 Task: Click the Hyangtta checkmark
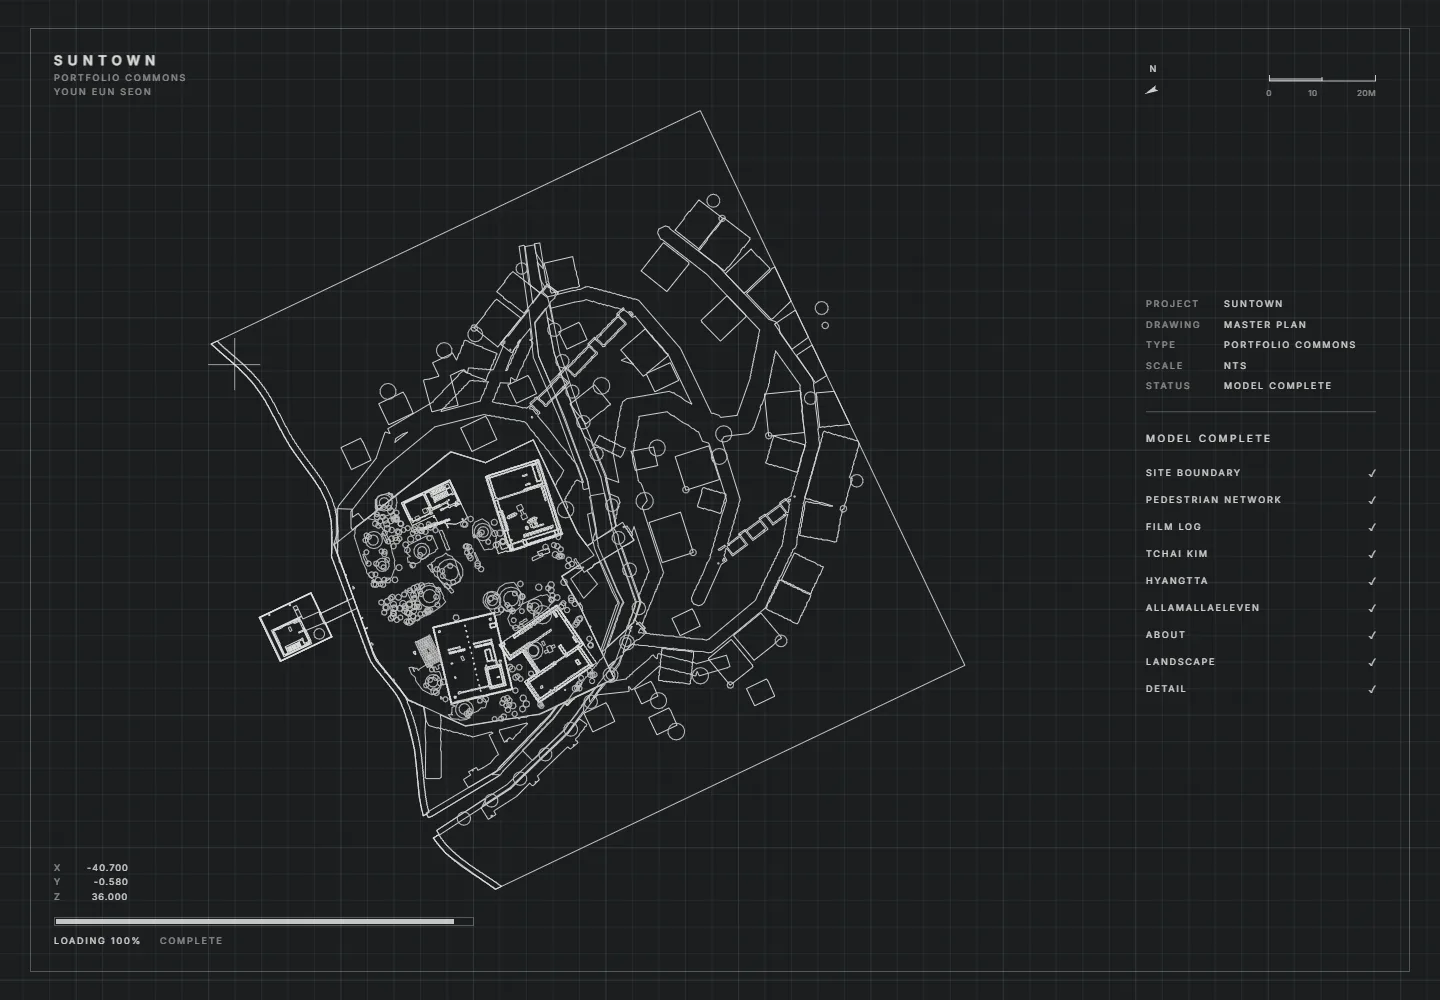coord(1372,581)
